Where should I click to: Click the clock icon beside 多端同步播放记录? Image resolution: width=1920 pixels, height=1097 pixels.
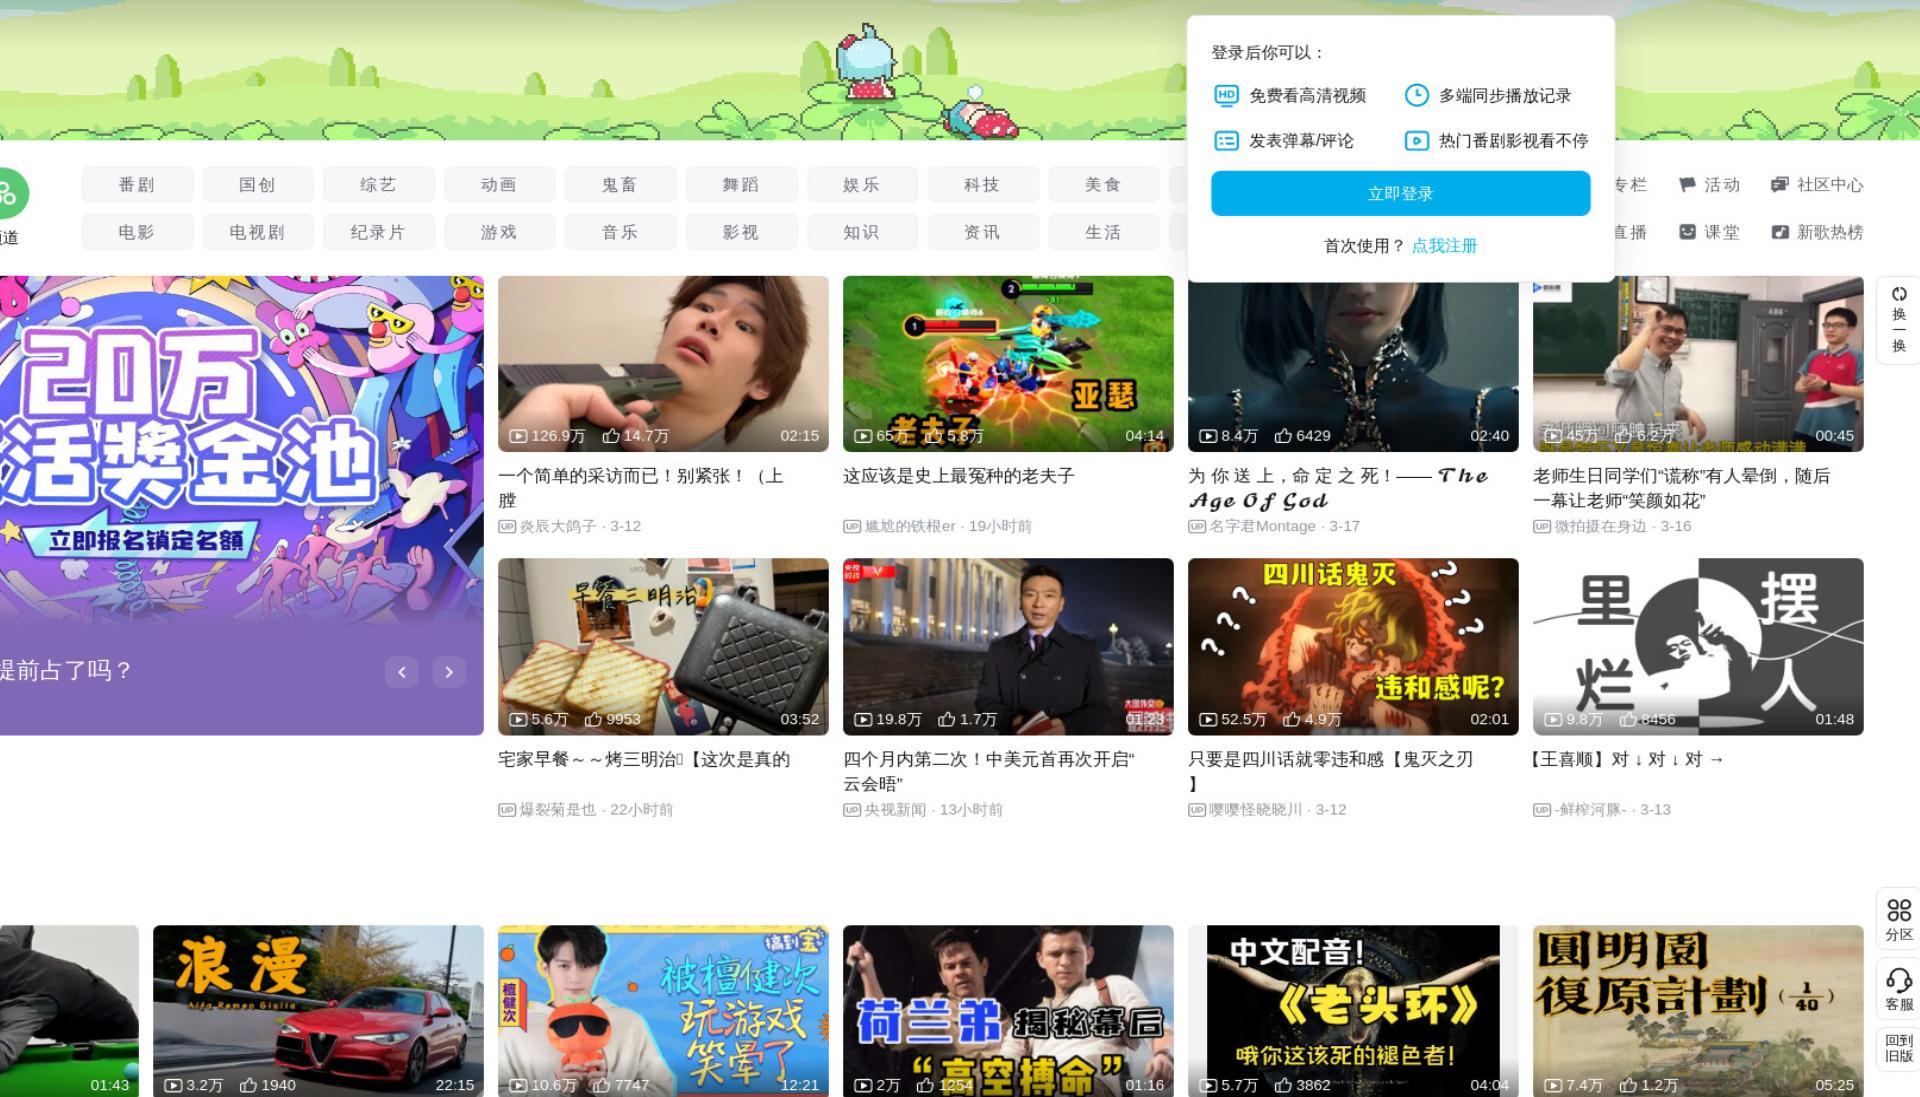1416,95
